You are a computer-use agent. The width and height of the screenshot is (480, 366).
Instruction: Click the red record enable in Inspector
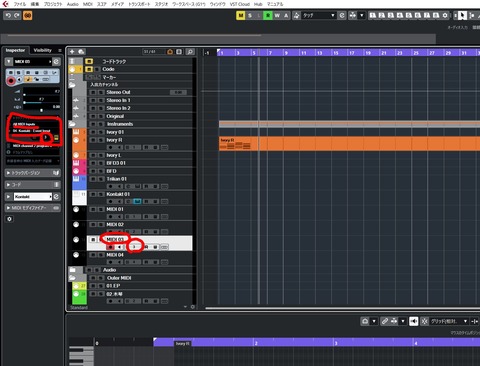click(x=11, y=80)
